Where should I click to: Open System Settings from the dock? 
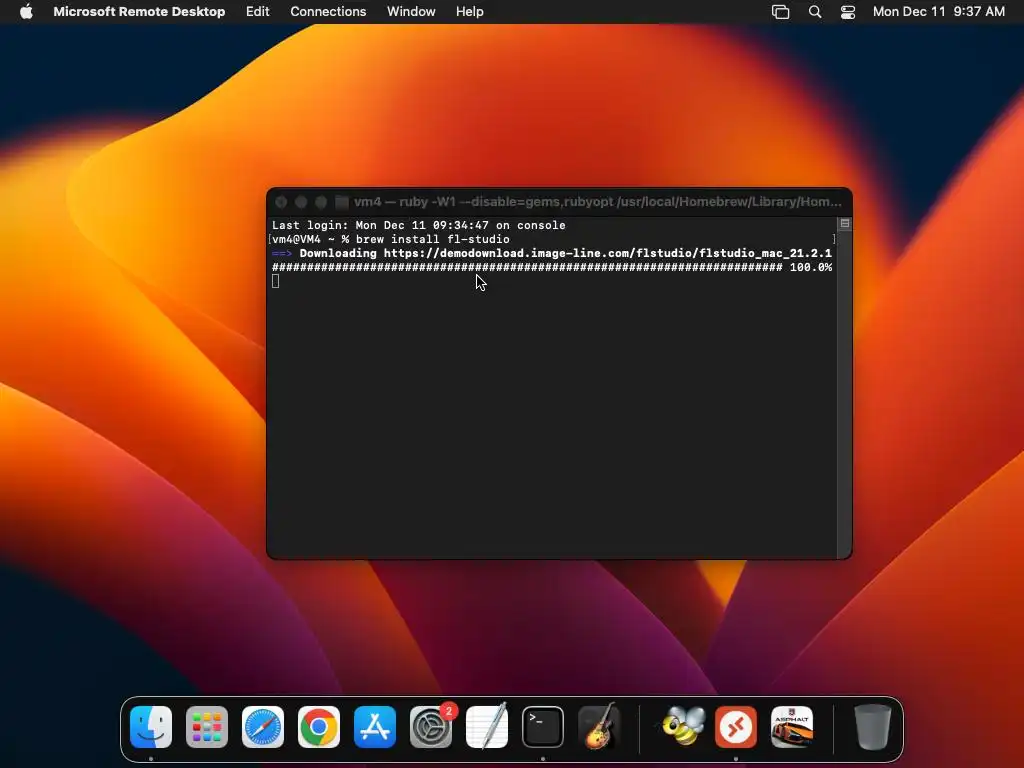coord(431,727)
